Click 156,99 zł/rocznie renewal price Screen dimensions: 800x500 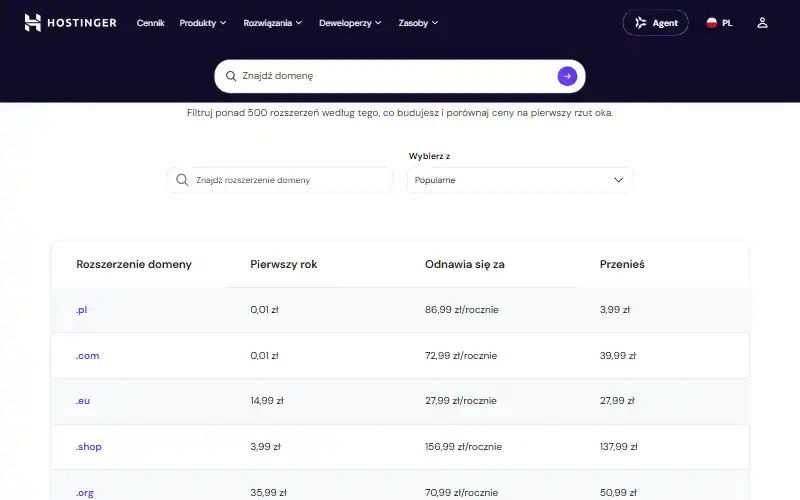point(463,446)
